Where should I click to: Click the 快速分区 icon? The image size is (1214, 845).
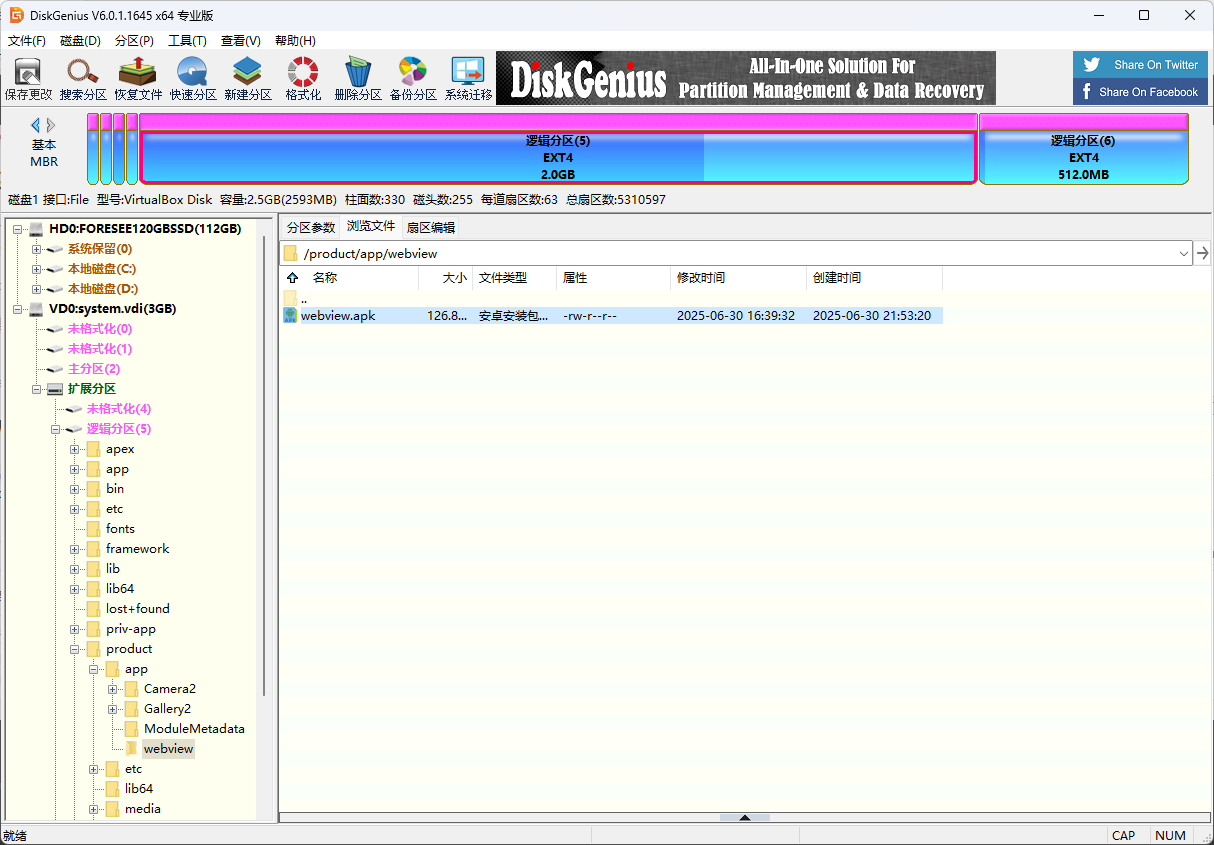click(x=192, y=77)
